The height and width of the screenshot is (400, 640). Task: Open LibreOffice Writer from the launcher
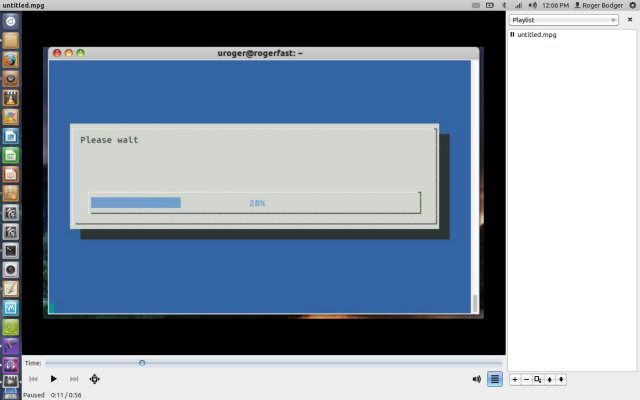(11, 136)
